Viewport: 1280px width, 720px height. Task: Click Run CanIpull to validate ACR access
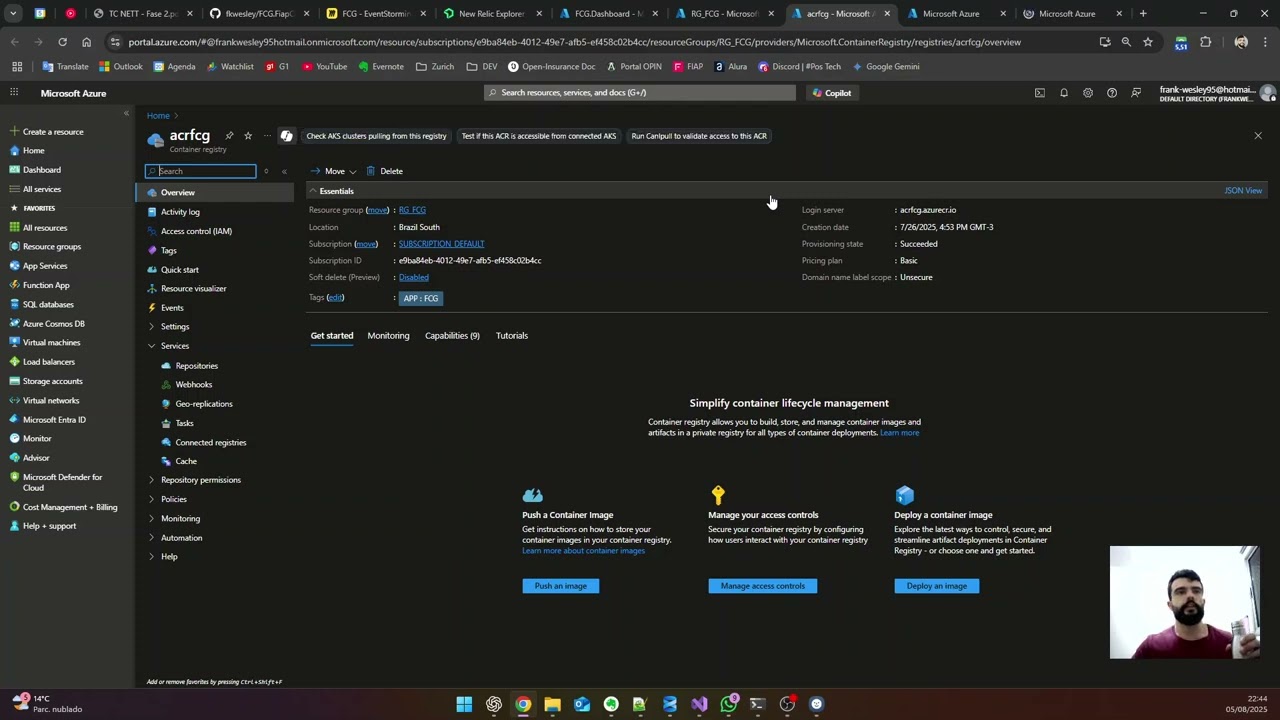[x=699, y=136]
